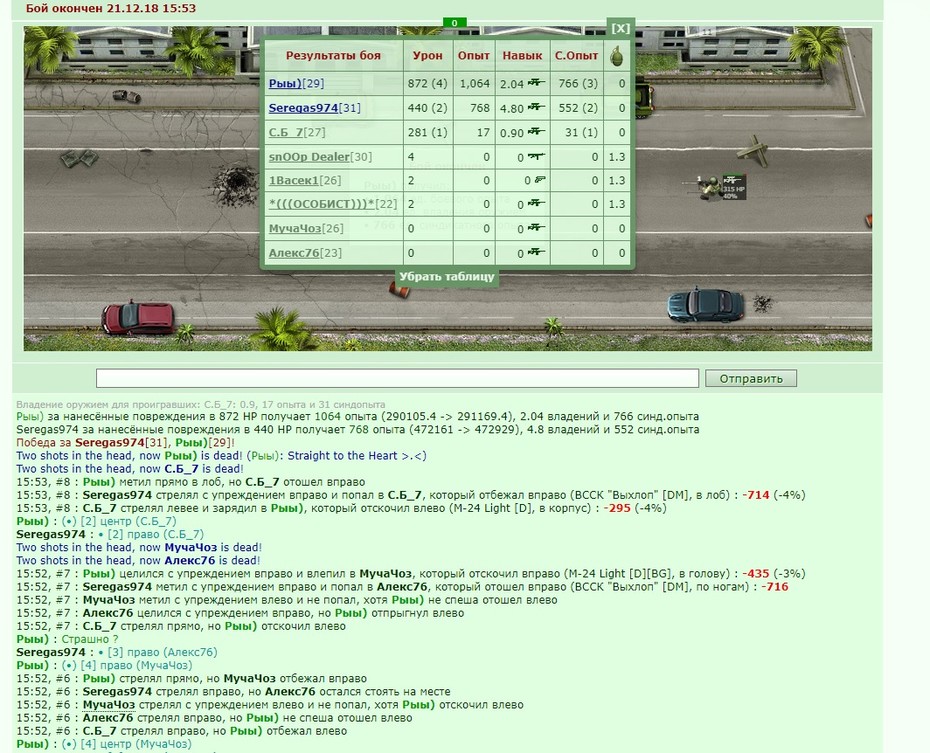Viewport: 930px width, 753px height.
Task: Click weapon icon in snOOp Dealer row
Action: [x=536, y=157]
